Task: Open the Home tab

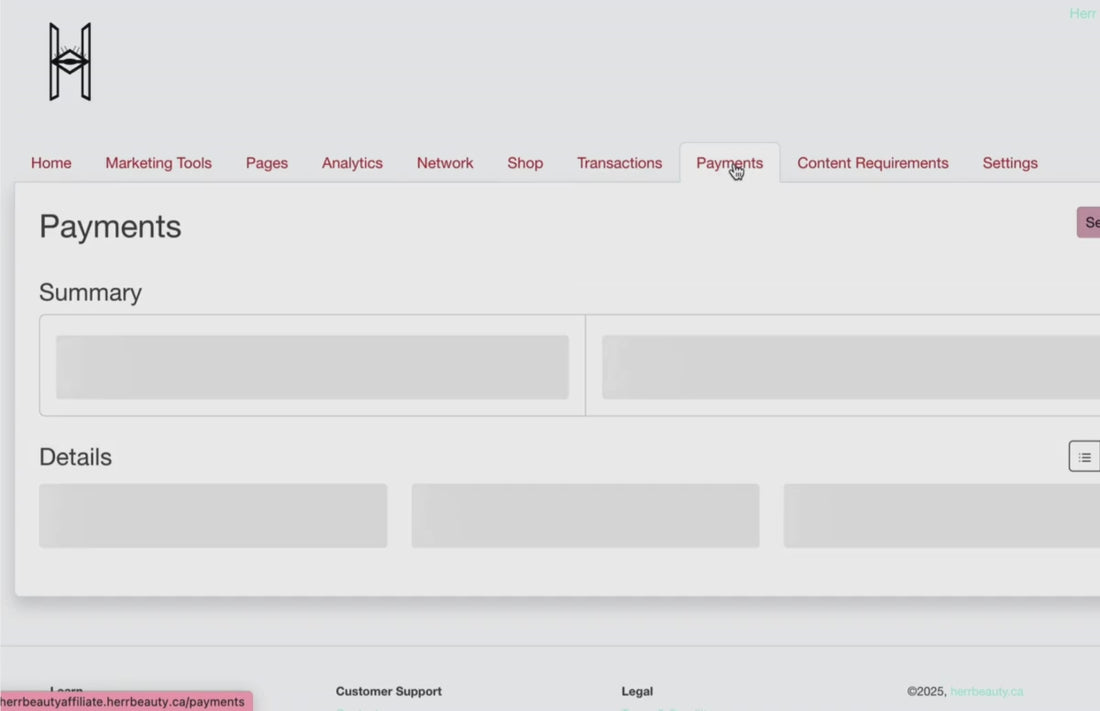Action: pos(51,163)
